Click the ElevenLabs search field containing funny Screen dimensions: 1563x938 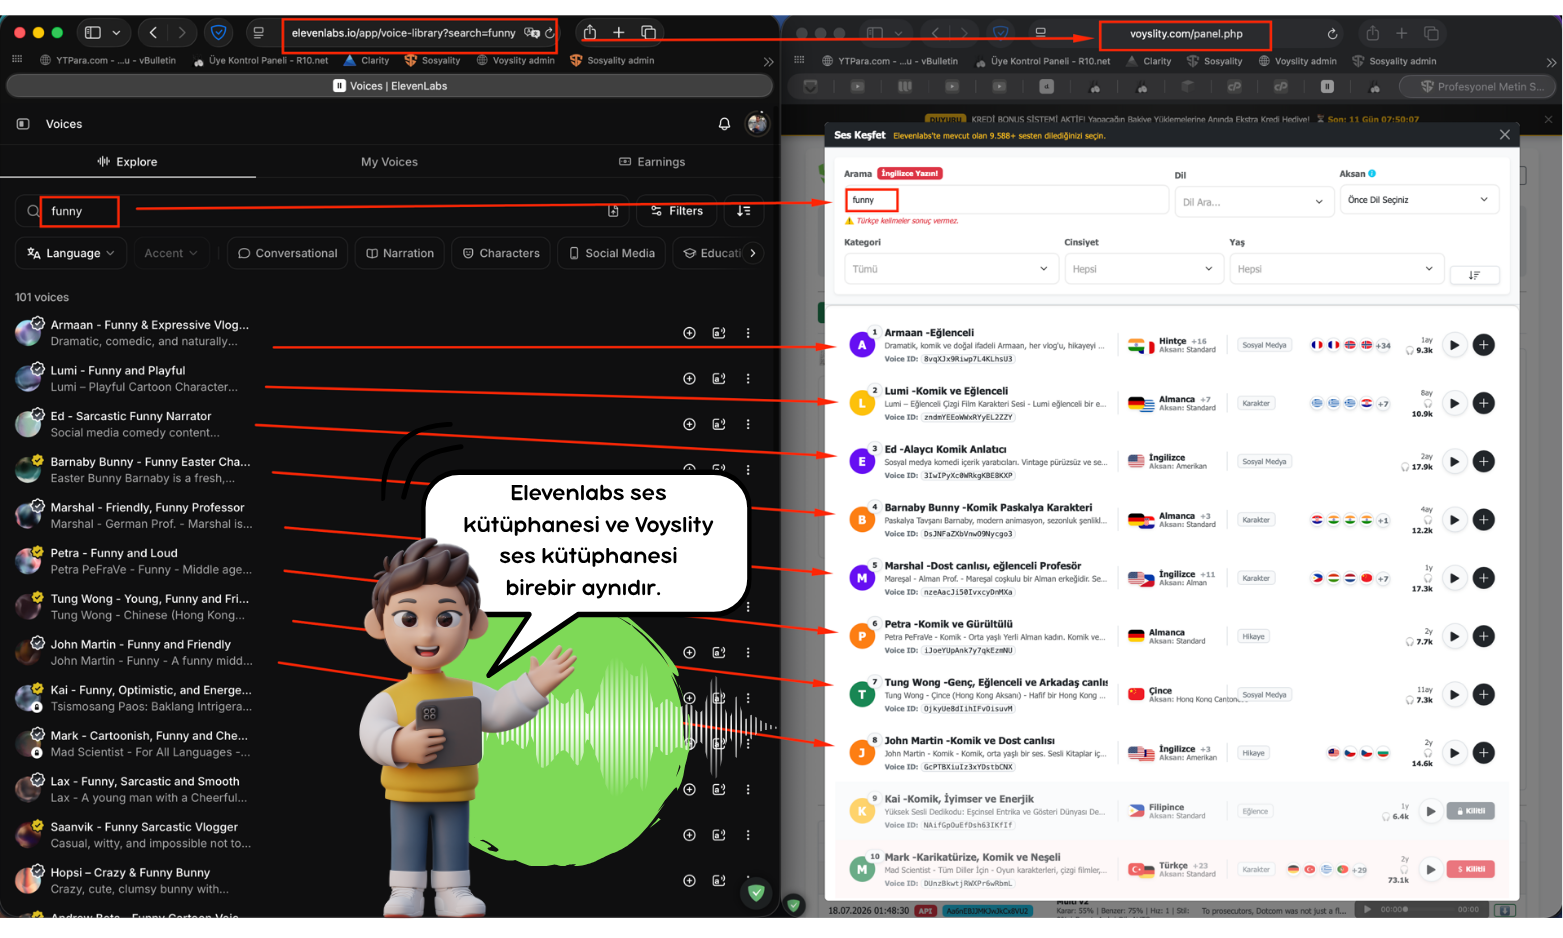320,211
